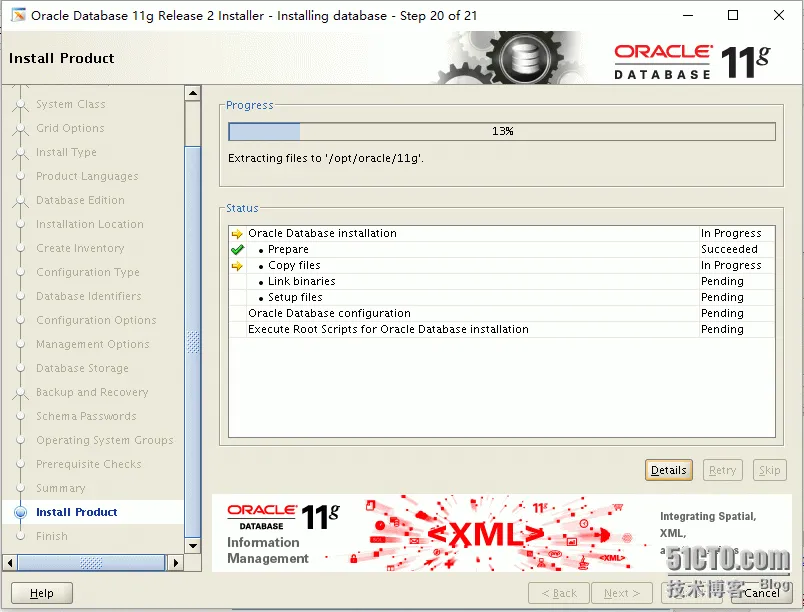This screenshot has height=612, width=804.
Task: Open Help for the installer
Action: coord(42,593)
